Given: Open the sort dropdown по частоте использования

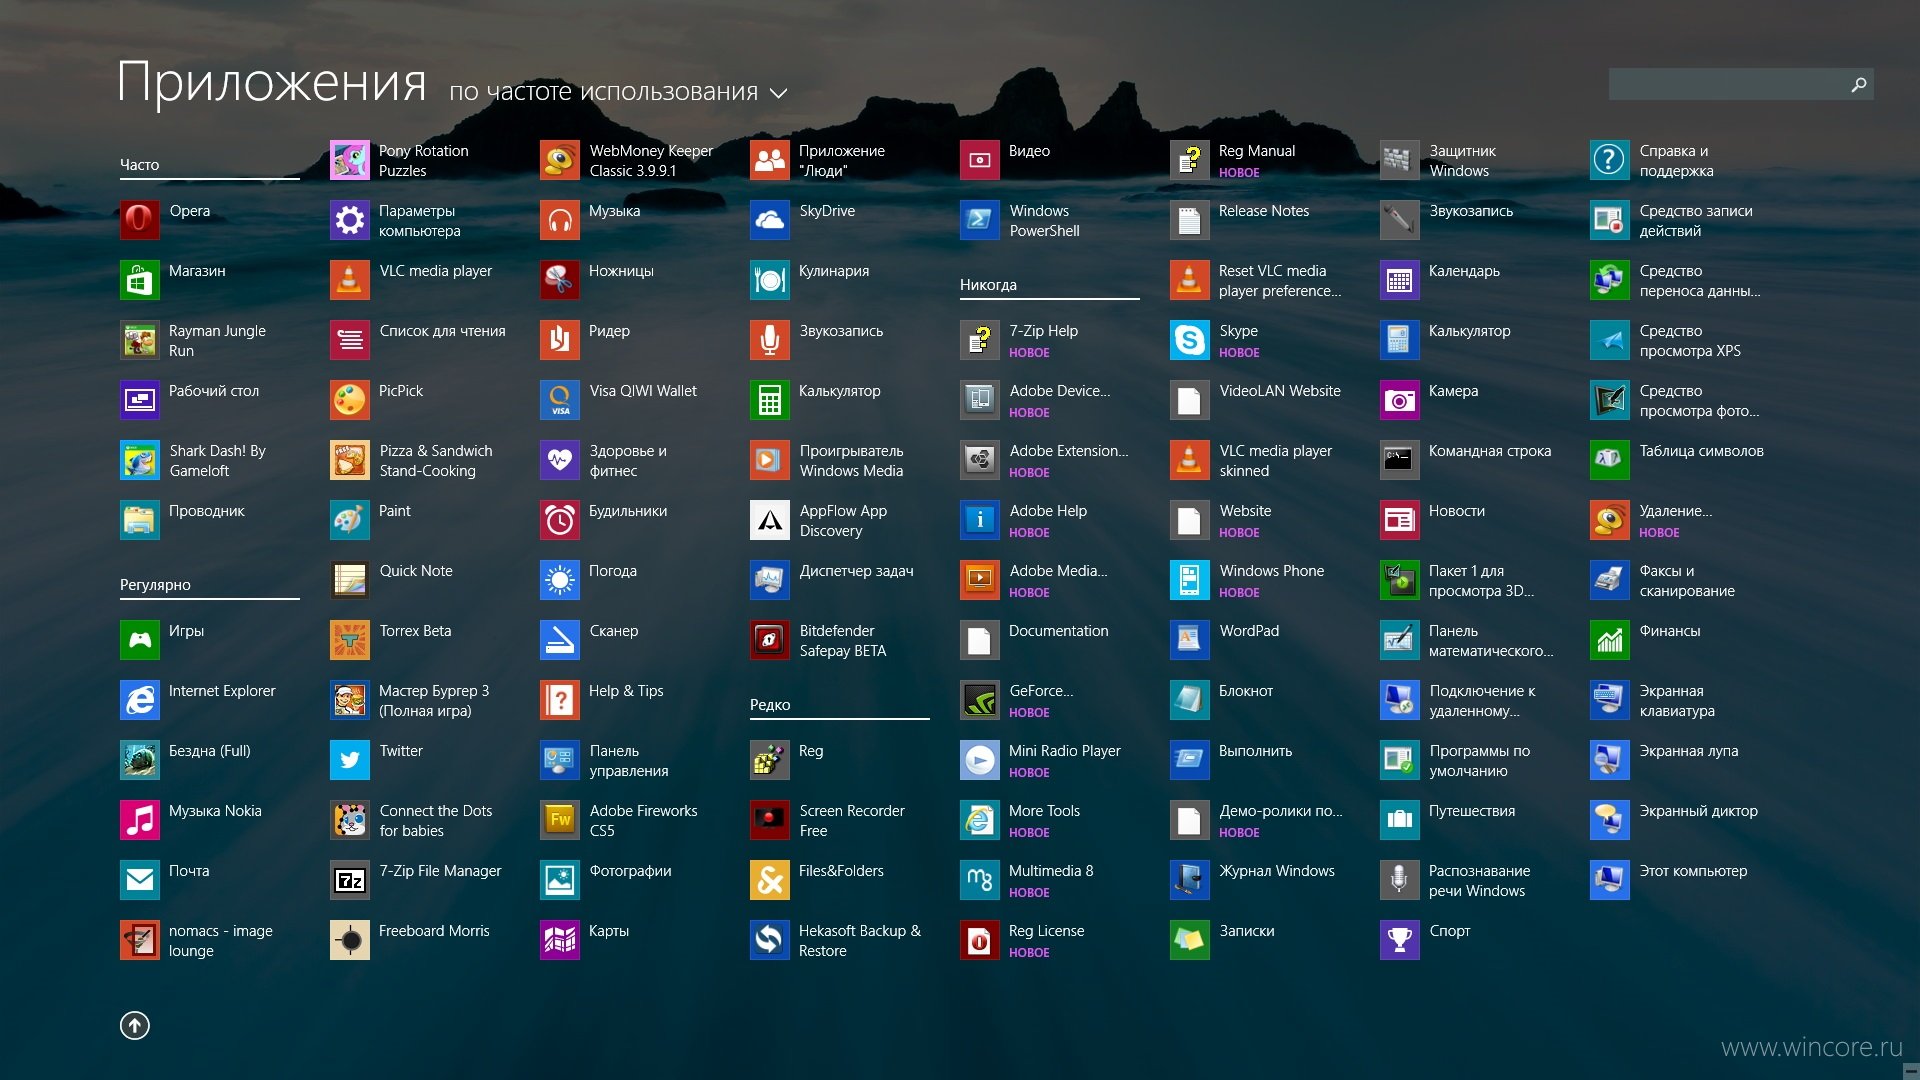Looking at the screenshot, I should pyautogui.click(x=618, y=92).
